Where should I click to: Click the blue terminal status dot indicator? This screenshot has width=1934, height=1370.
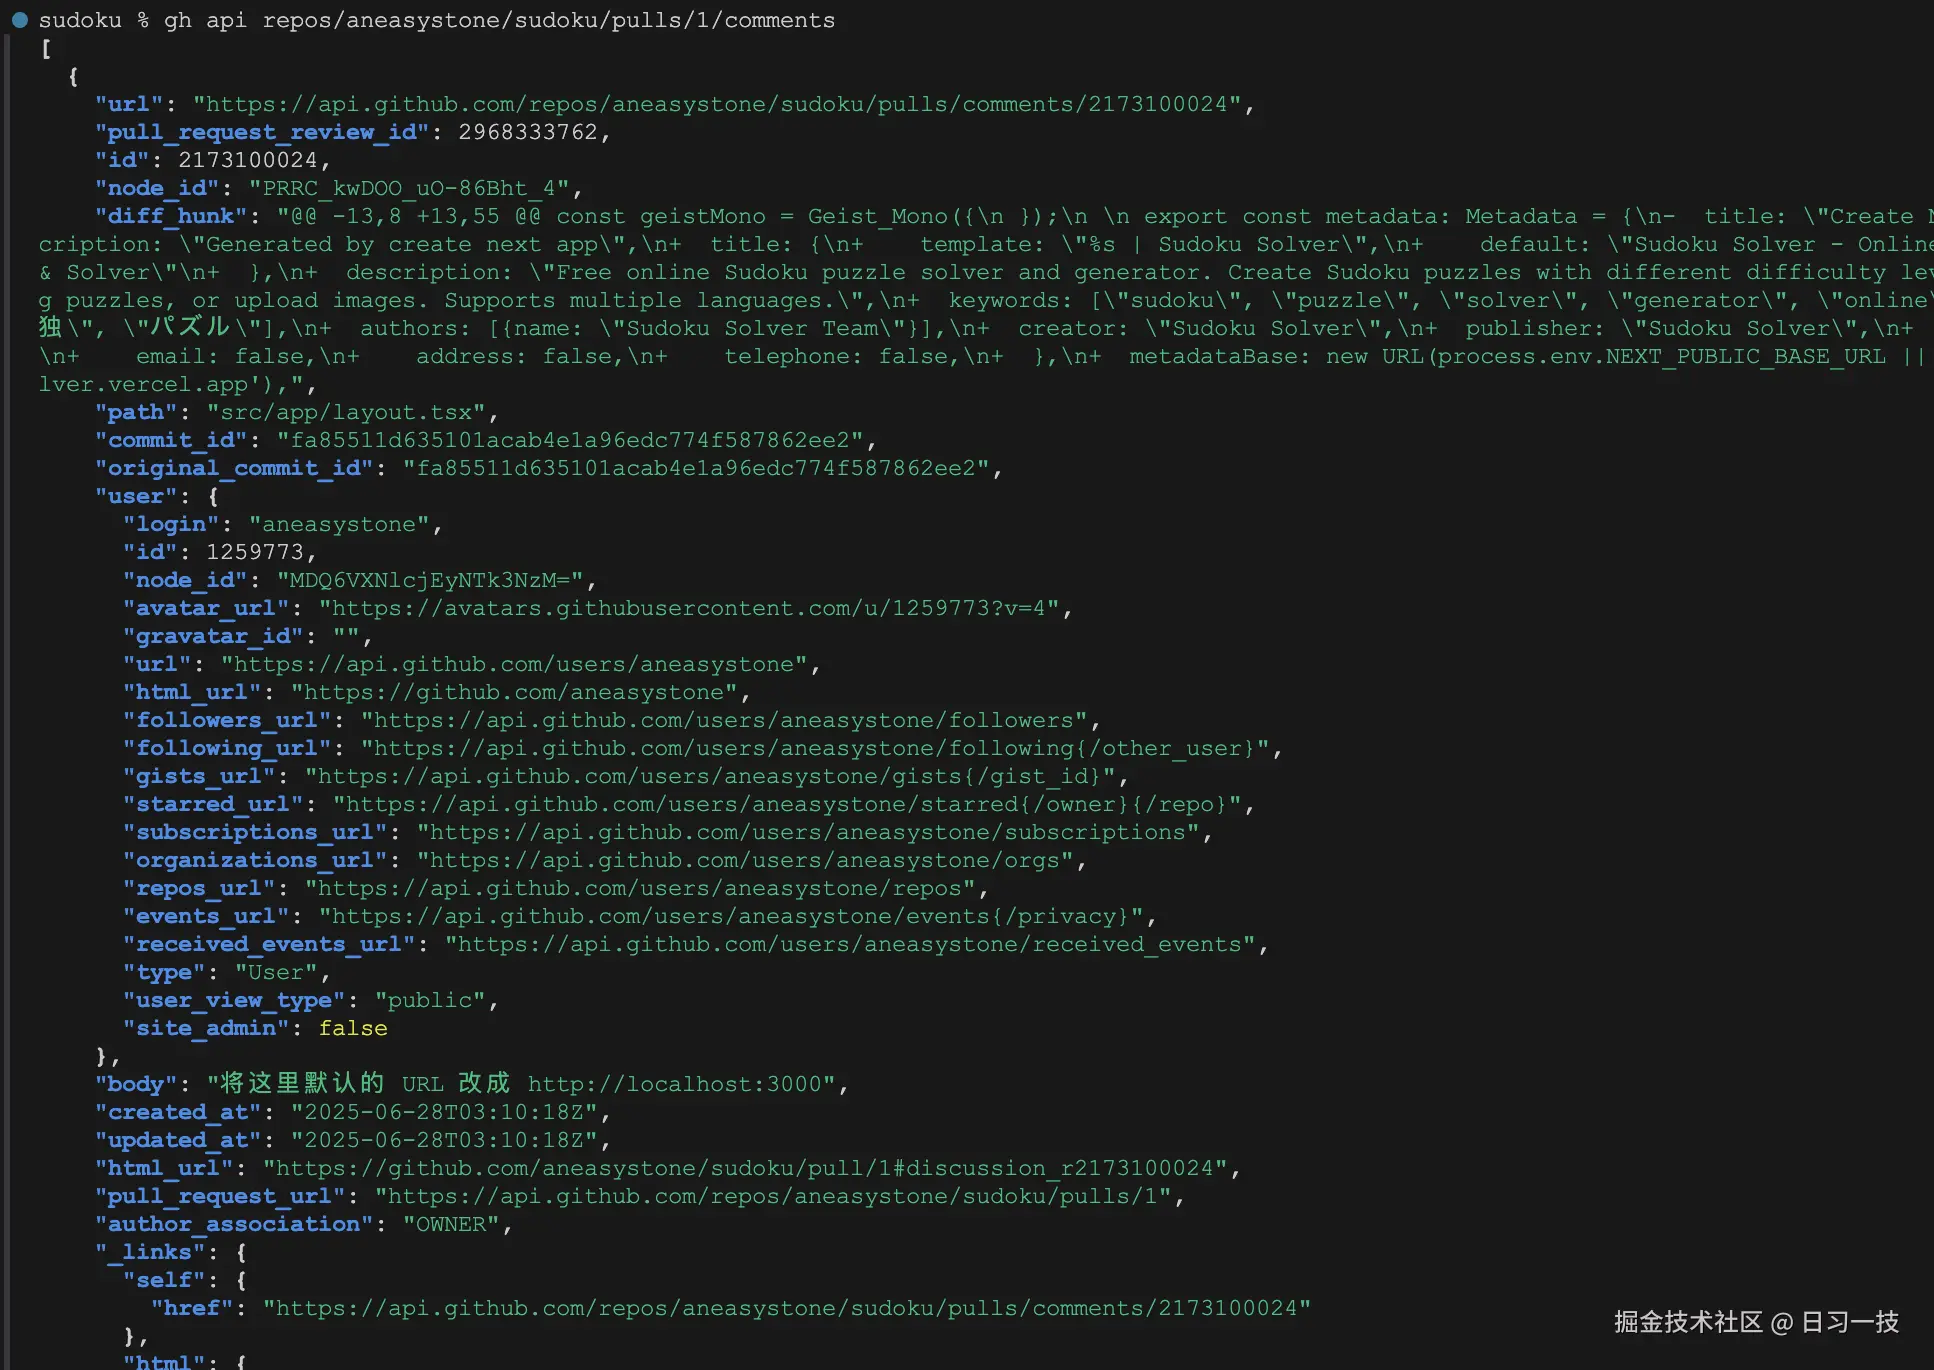click(19, 19)
